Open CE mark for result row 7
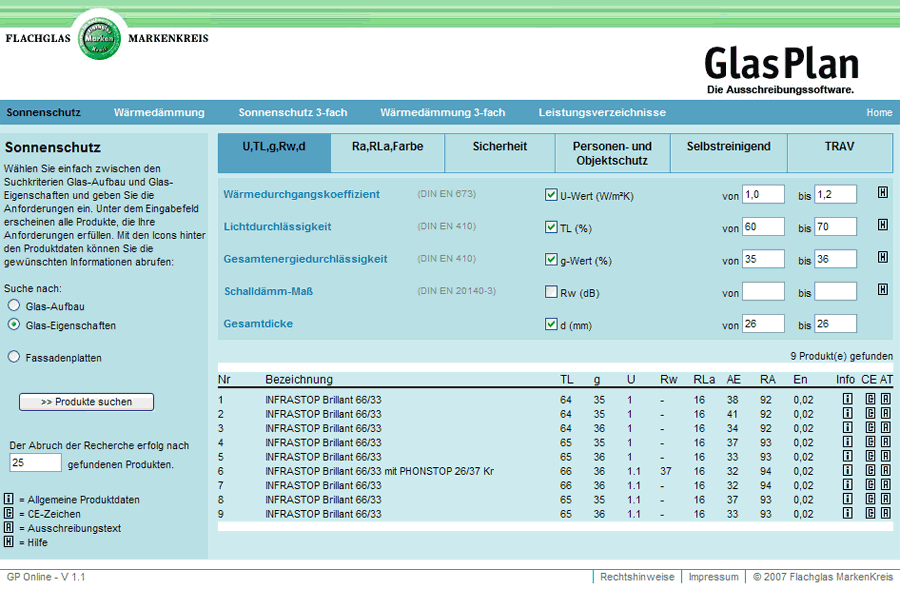This screenshot has height=589, width=900. pyautogui.click(x=871, y=485)
